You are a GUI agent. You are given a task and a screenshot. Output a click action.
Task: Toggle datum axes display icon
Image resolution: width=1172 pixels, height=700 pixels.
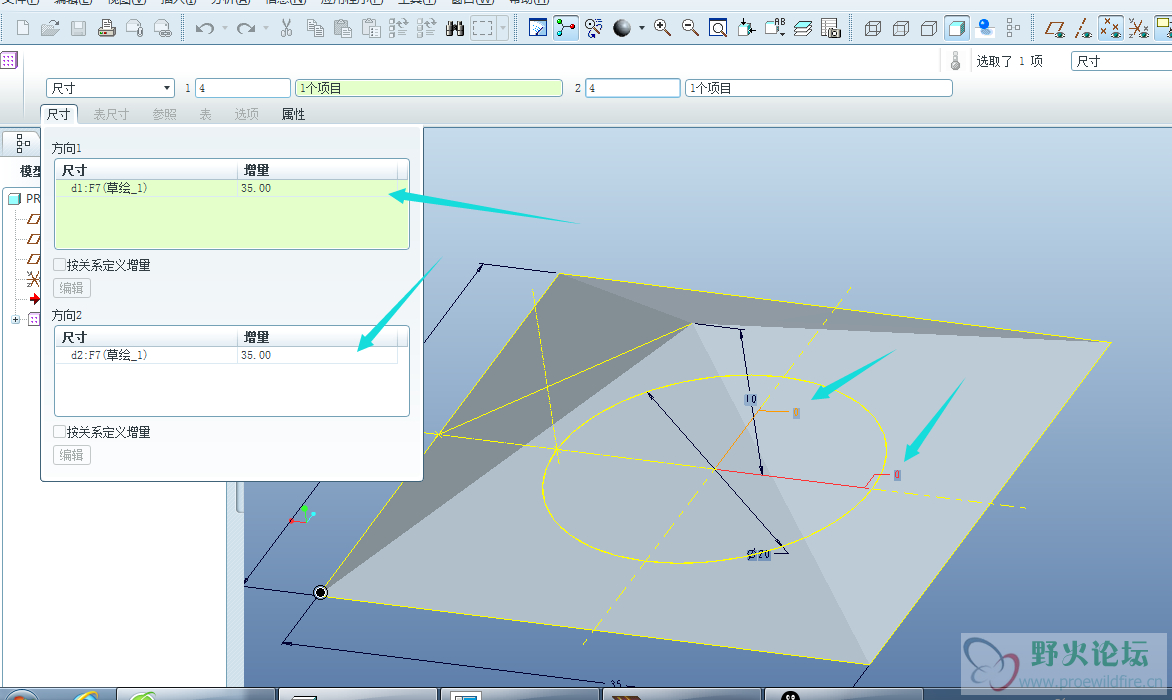click(1083, 28)
